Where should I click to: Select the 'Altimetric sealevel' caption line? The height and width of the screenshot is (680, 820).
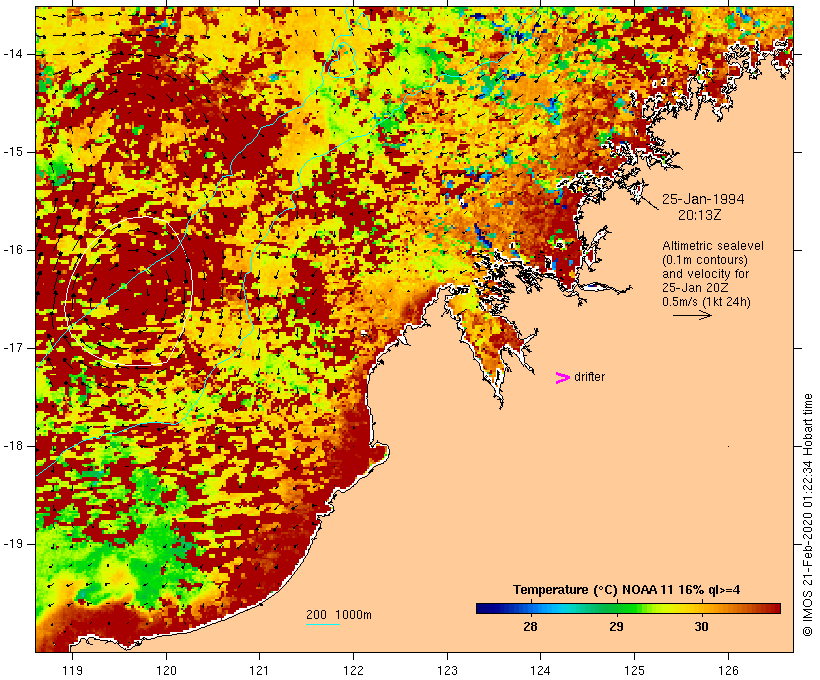[712, 246]
